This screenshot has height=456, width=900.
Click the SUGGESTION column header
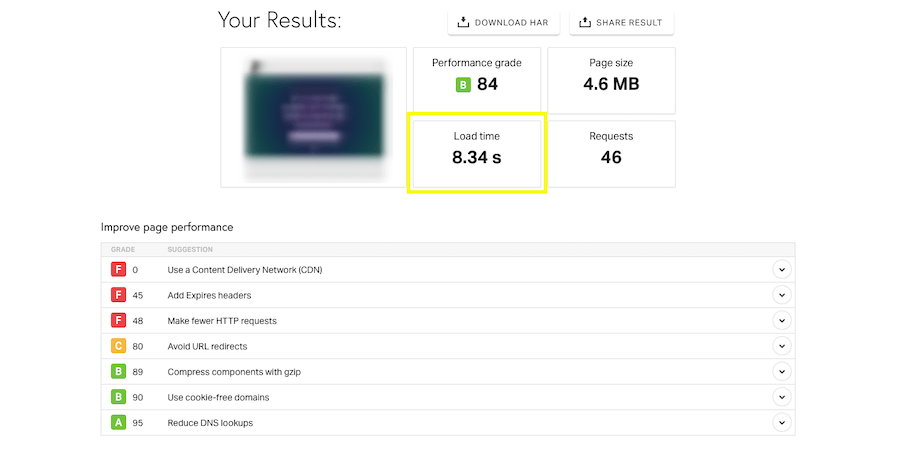tap(190, 249)
